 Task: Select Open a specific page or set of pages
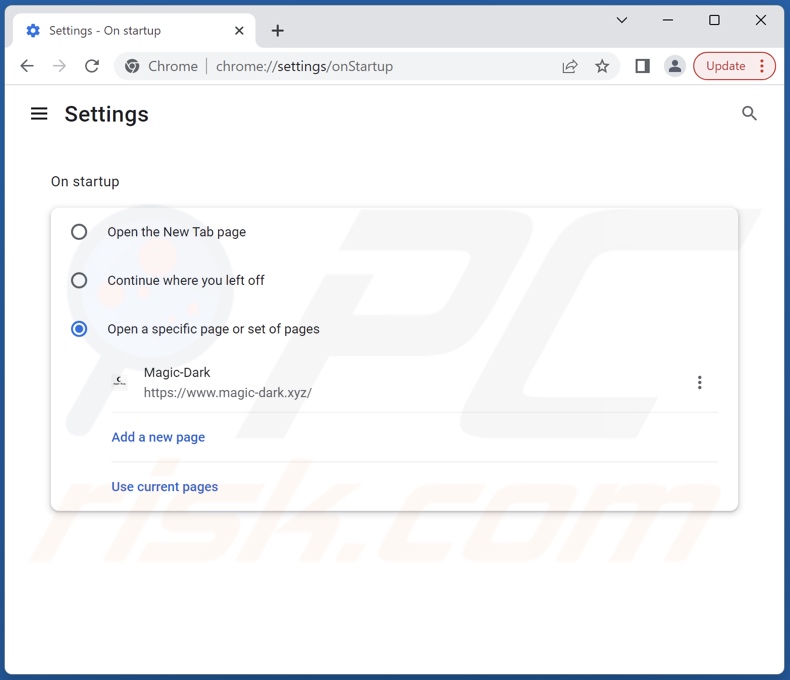point(79,329)
